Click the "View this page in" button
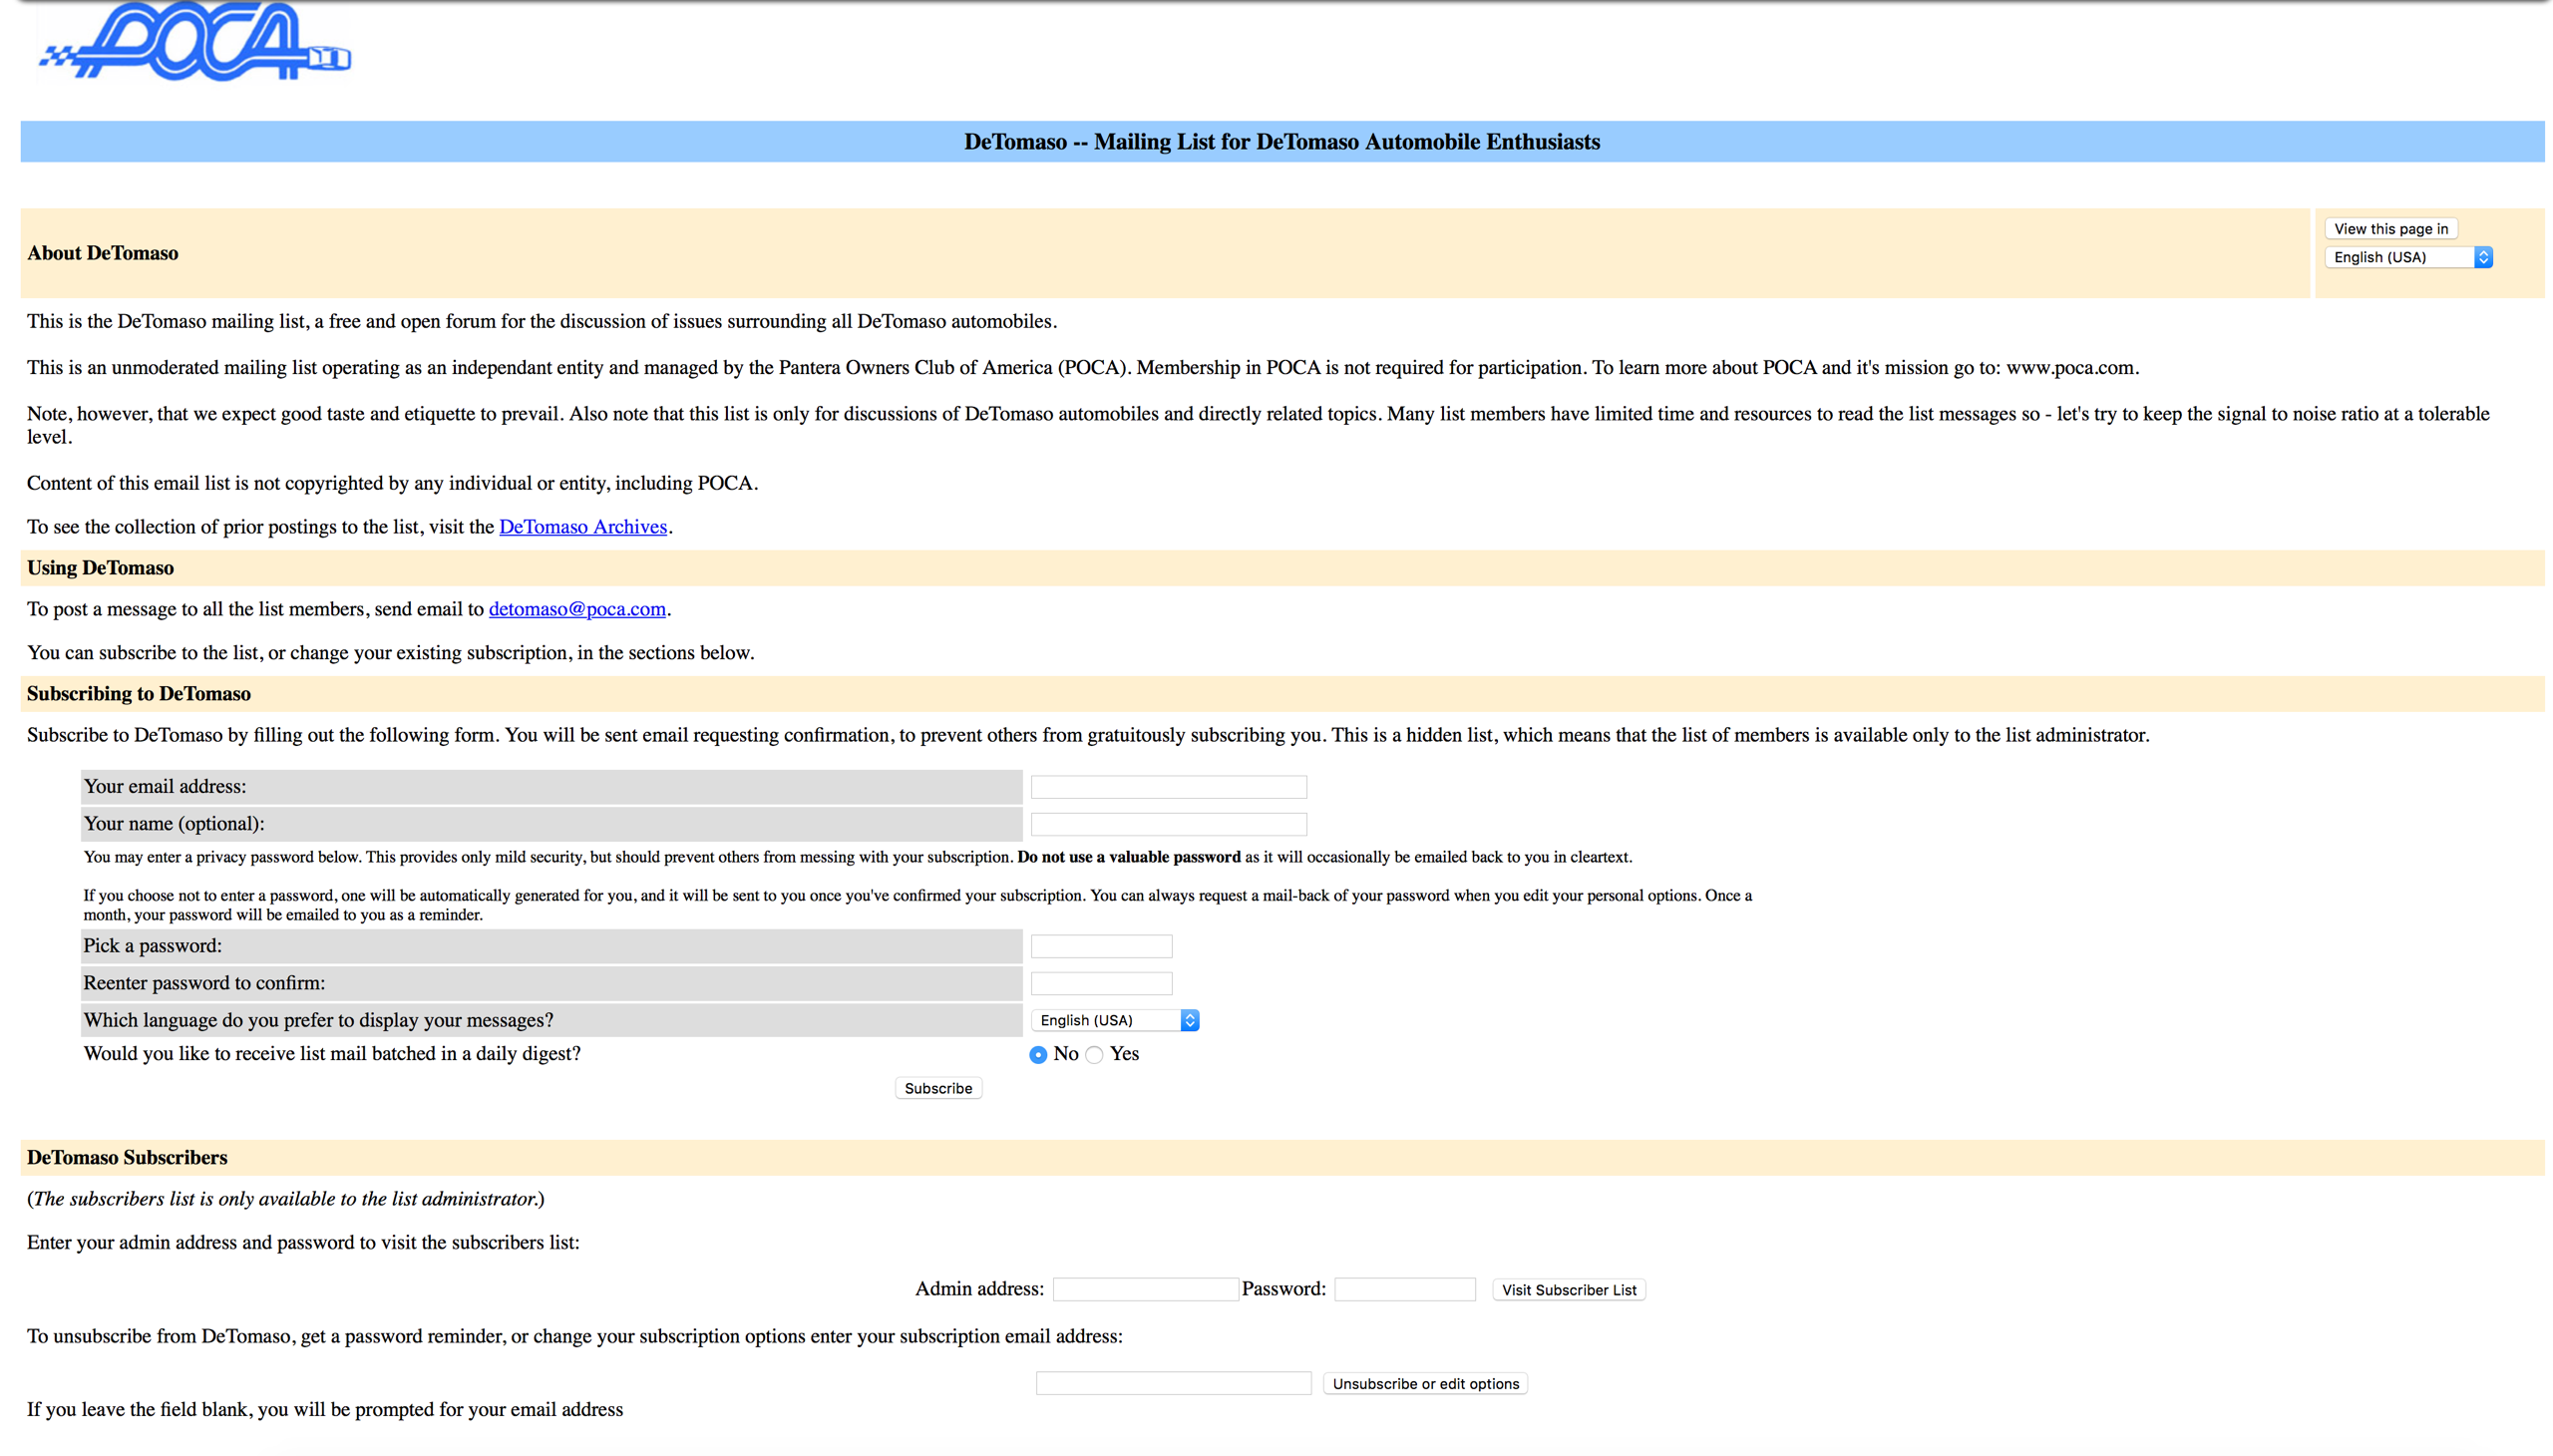This screenshot has height=1456, width=2553. tap(2390, 229)
